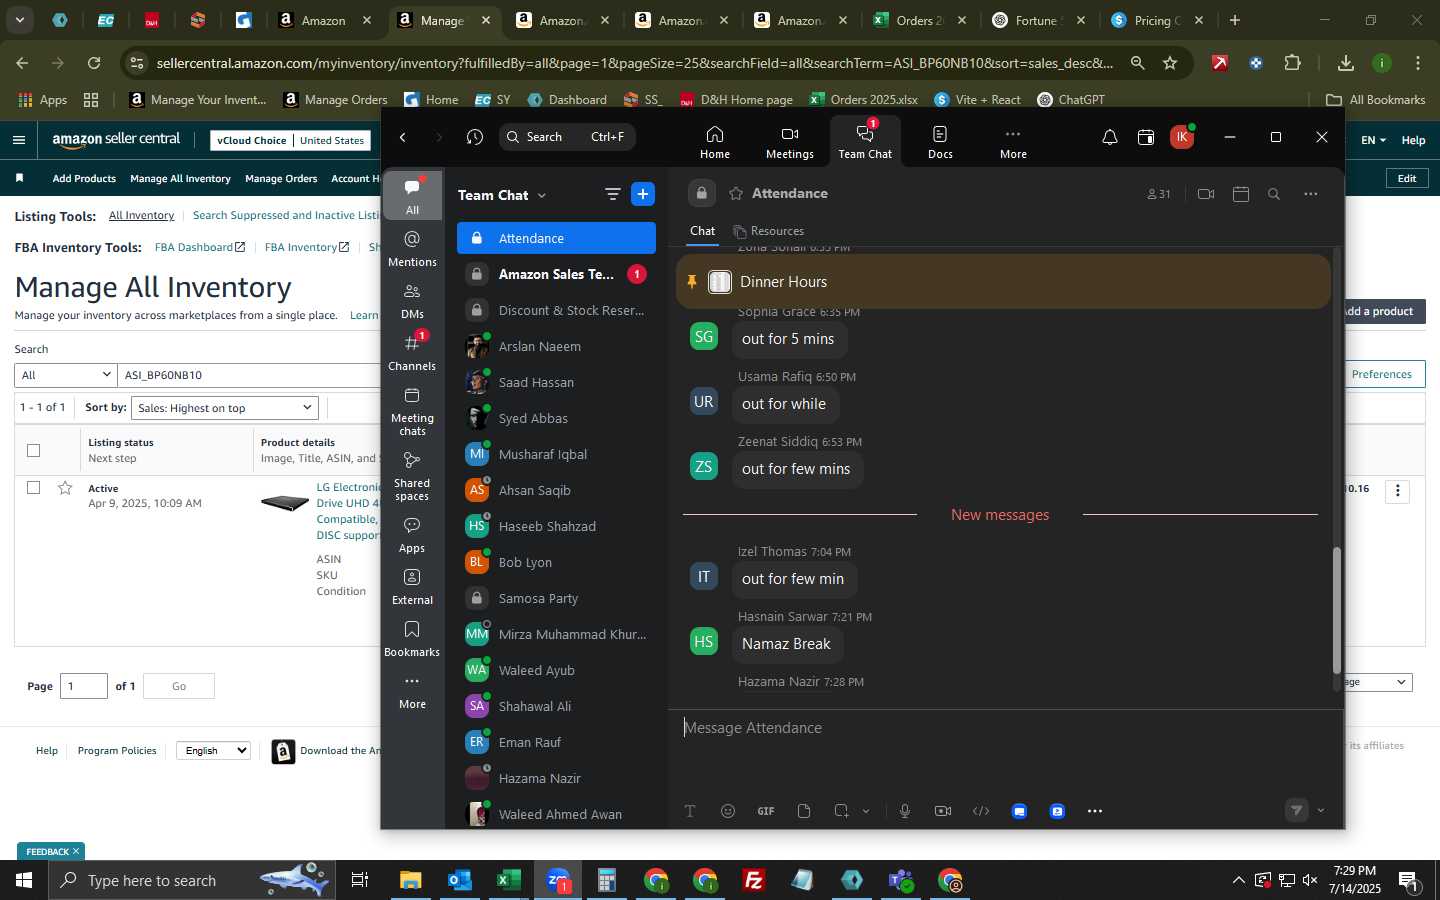Screen dimensions: 1440x900
Task: Open emoji picker in composer
Action: click(x=728, y=811)
